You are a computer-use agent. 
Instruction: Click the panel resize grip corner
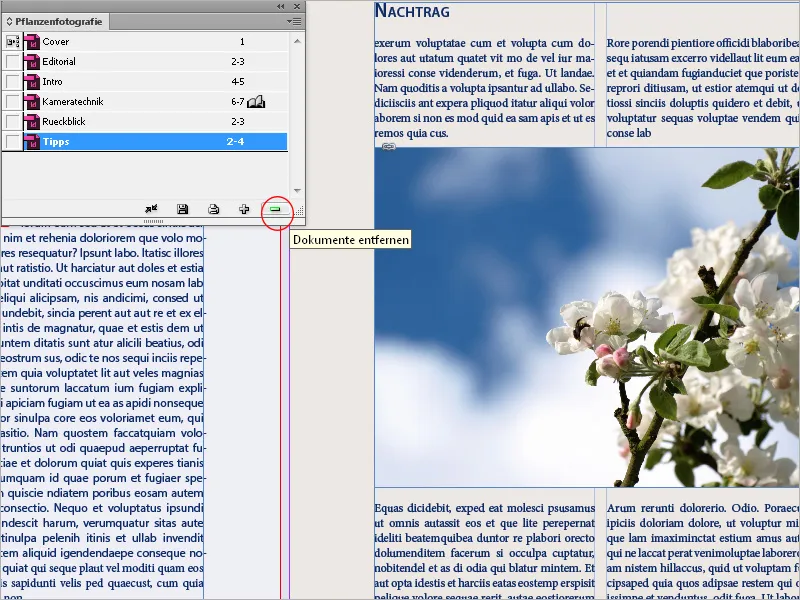pos(299,210)
